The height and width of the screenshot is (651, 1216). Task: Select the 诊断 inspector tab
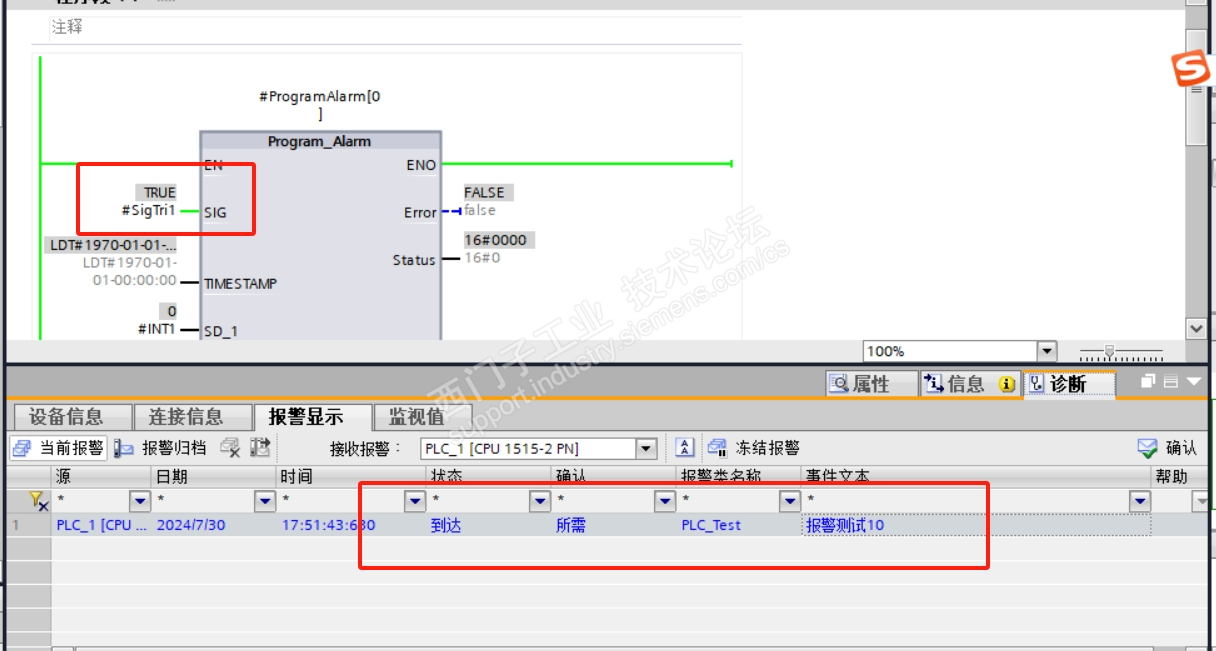(x=1068, y=384)
